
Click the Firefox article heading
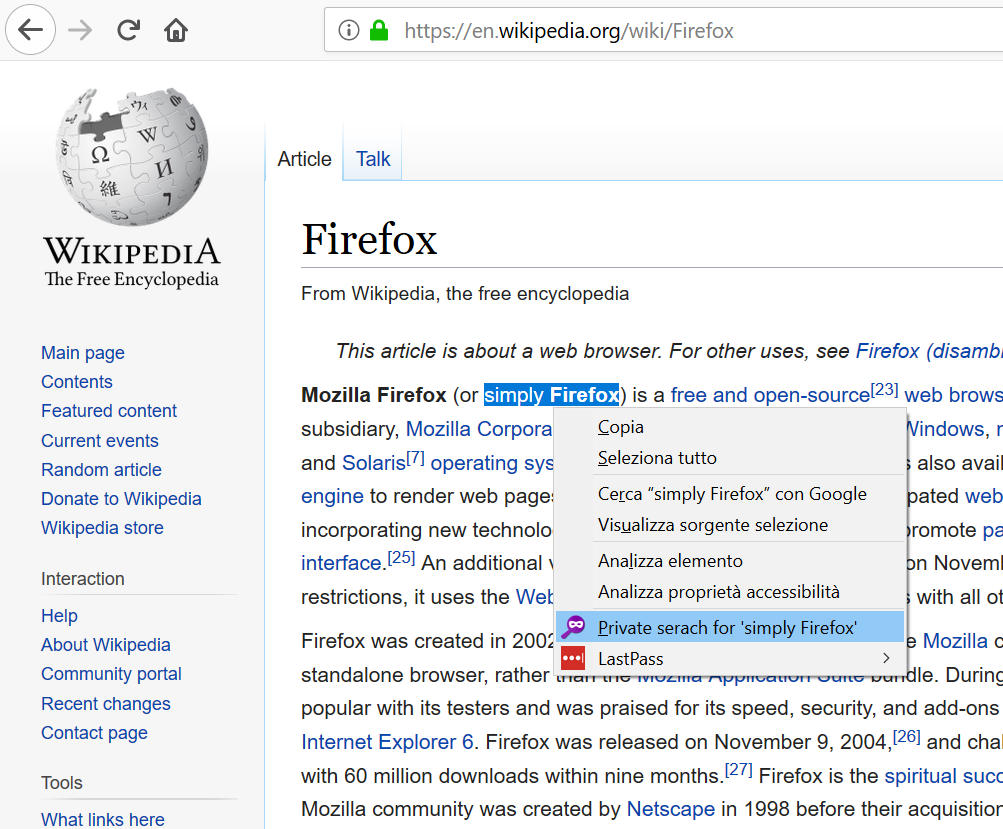pos(369,239)
